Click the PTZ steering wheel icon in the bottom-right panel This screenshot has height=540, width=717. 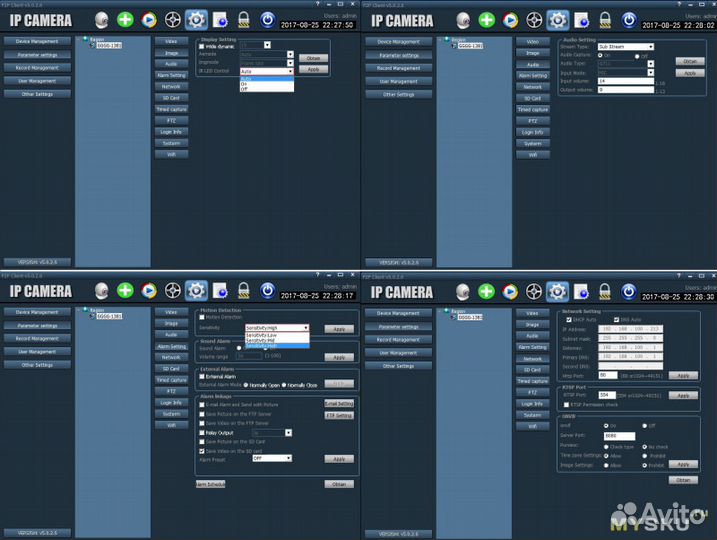coord(531,290)
